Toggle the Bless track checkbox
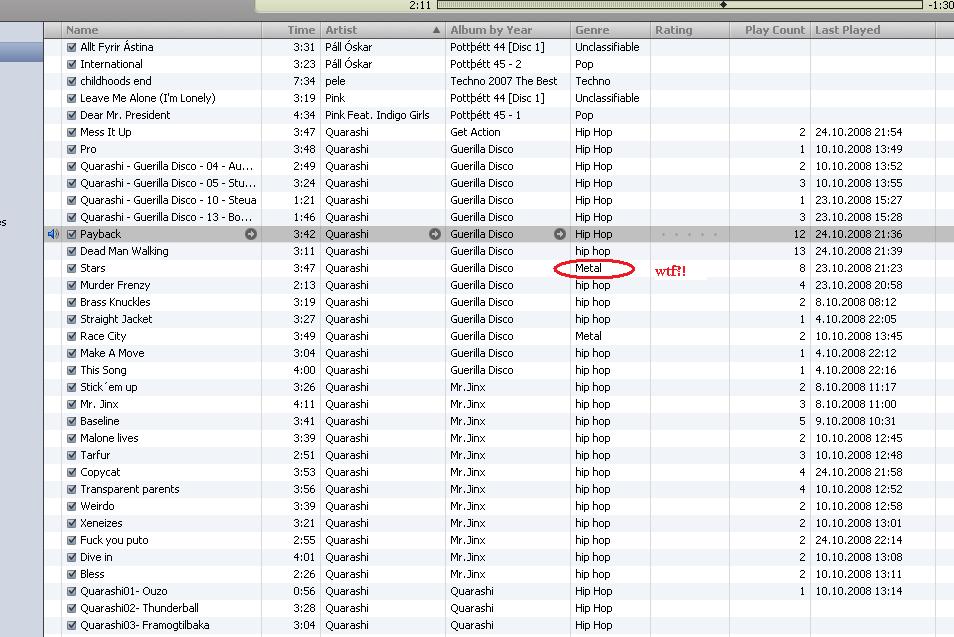The width and height of the screenshot is (954, 637). pyautogui.click(x=71, y=574)
